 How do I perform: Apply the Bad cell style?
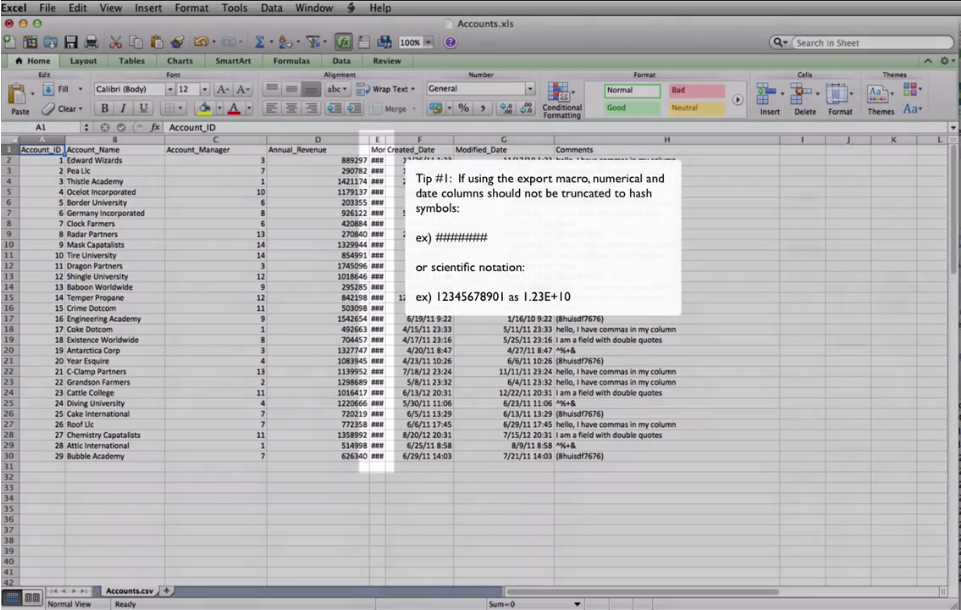(x=697, y=91)
